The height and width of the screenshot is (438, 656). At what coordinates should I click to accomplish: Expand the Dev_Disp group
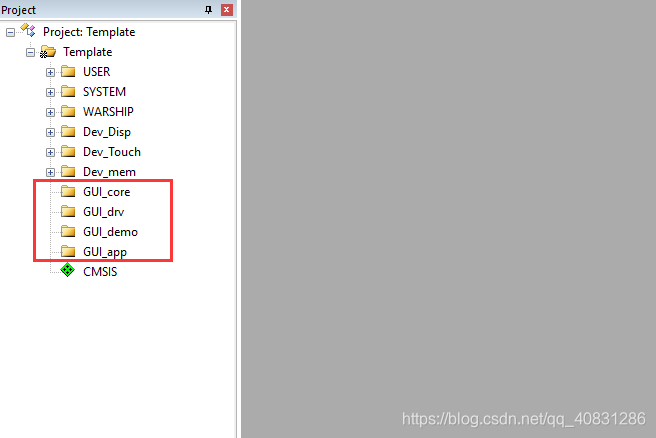click(50, 132)
